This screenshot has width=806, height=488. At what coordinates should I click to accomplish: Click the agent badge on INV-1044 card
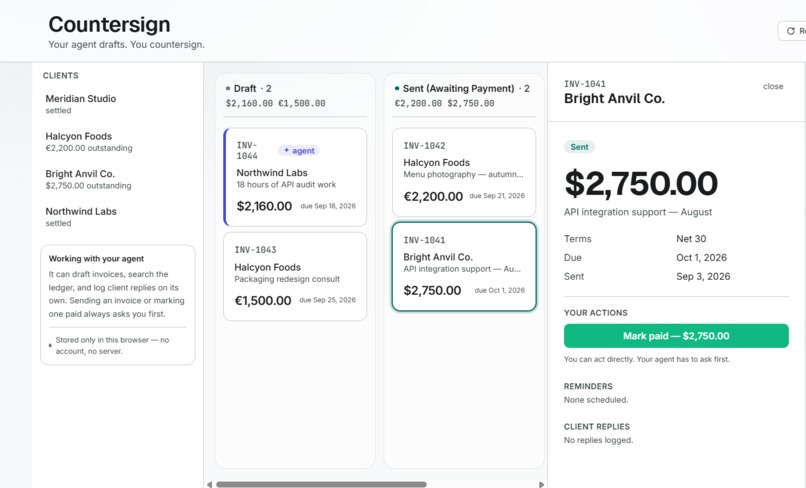[299, 151]
